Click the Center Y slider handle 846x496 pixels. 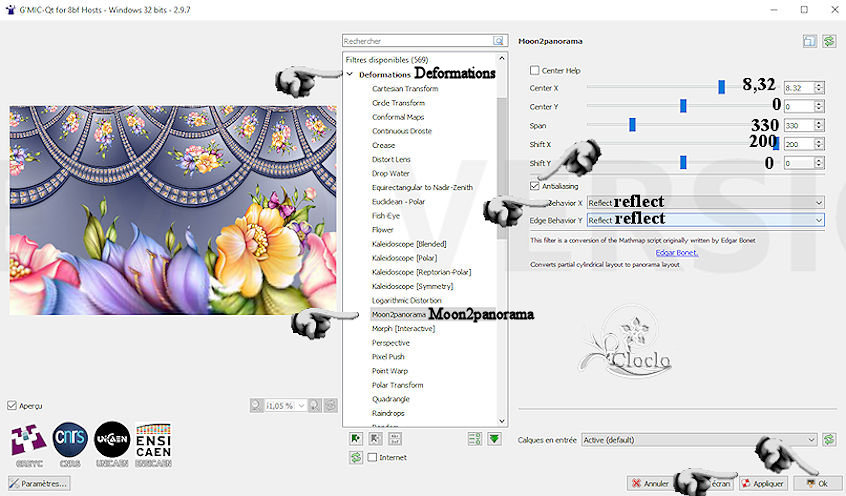pyautogui.click(x=683, y=105)
